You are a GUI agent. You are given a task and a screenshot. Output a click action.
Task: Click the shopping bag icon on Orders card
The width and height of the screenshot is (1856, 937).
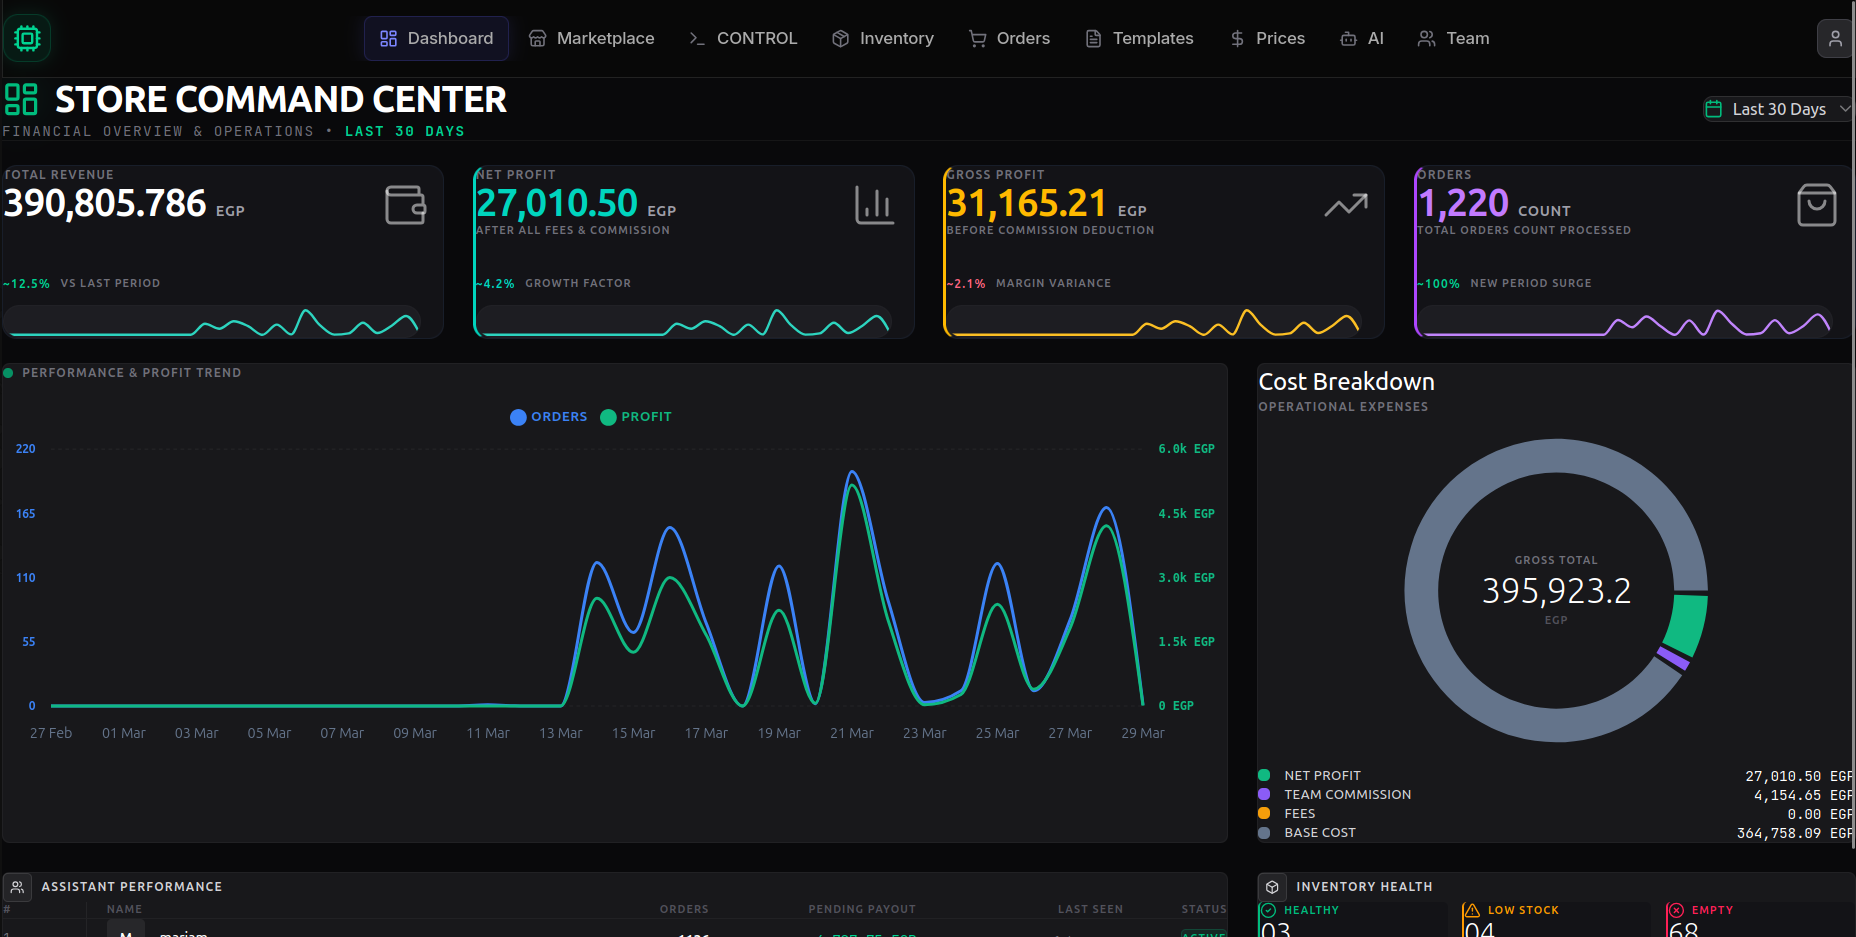click(x=1817, y=205)
